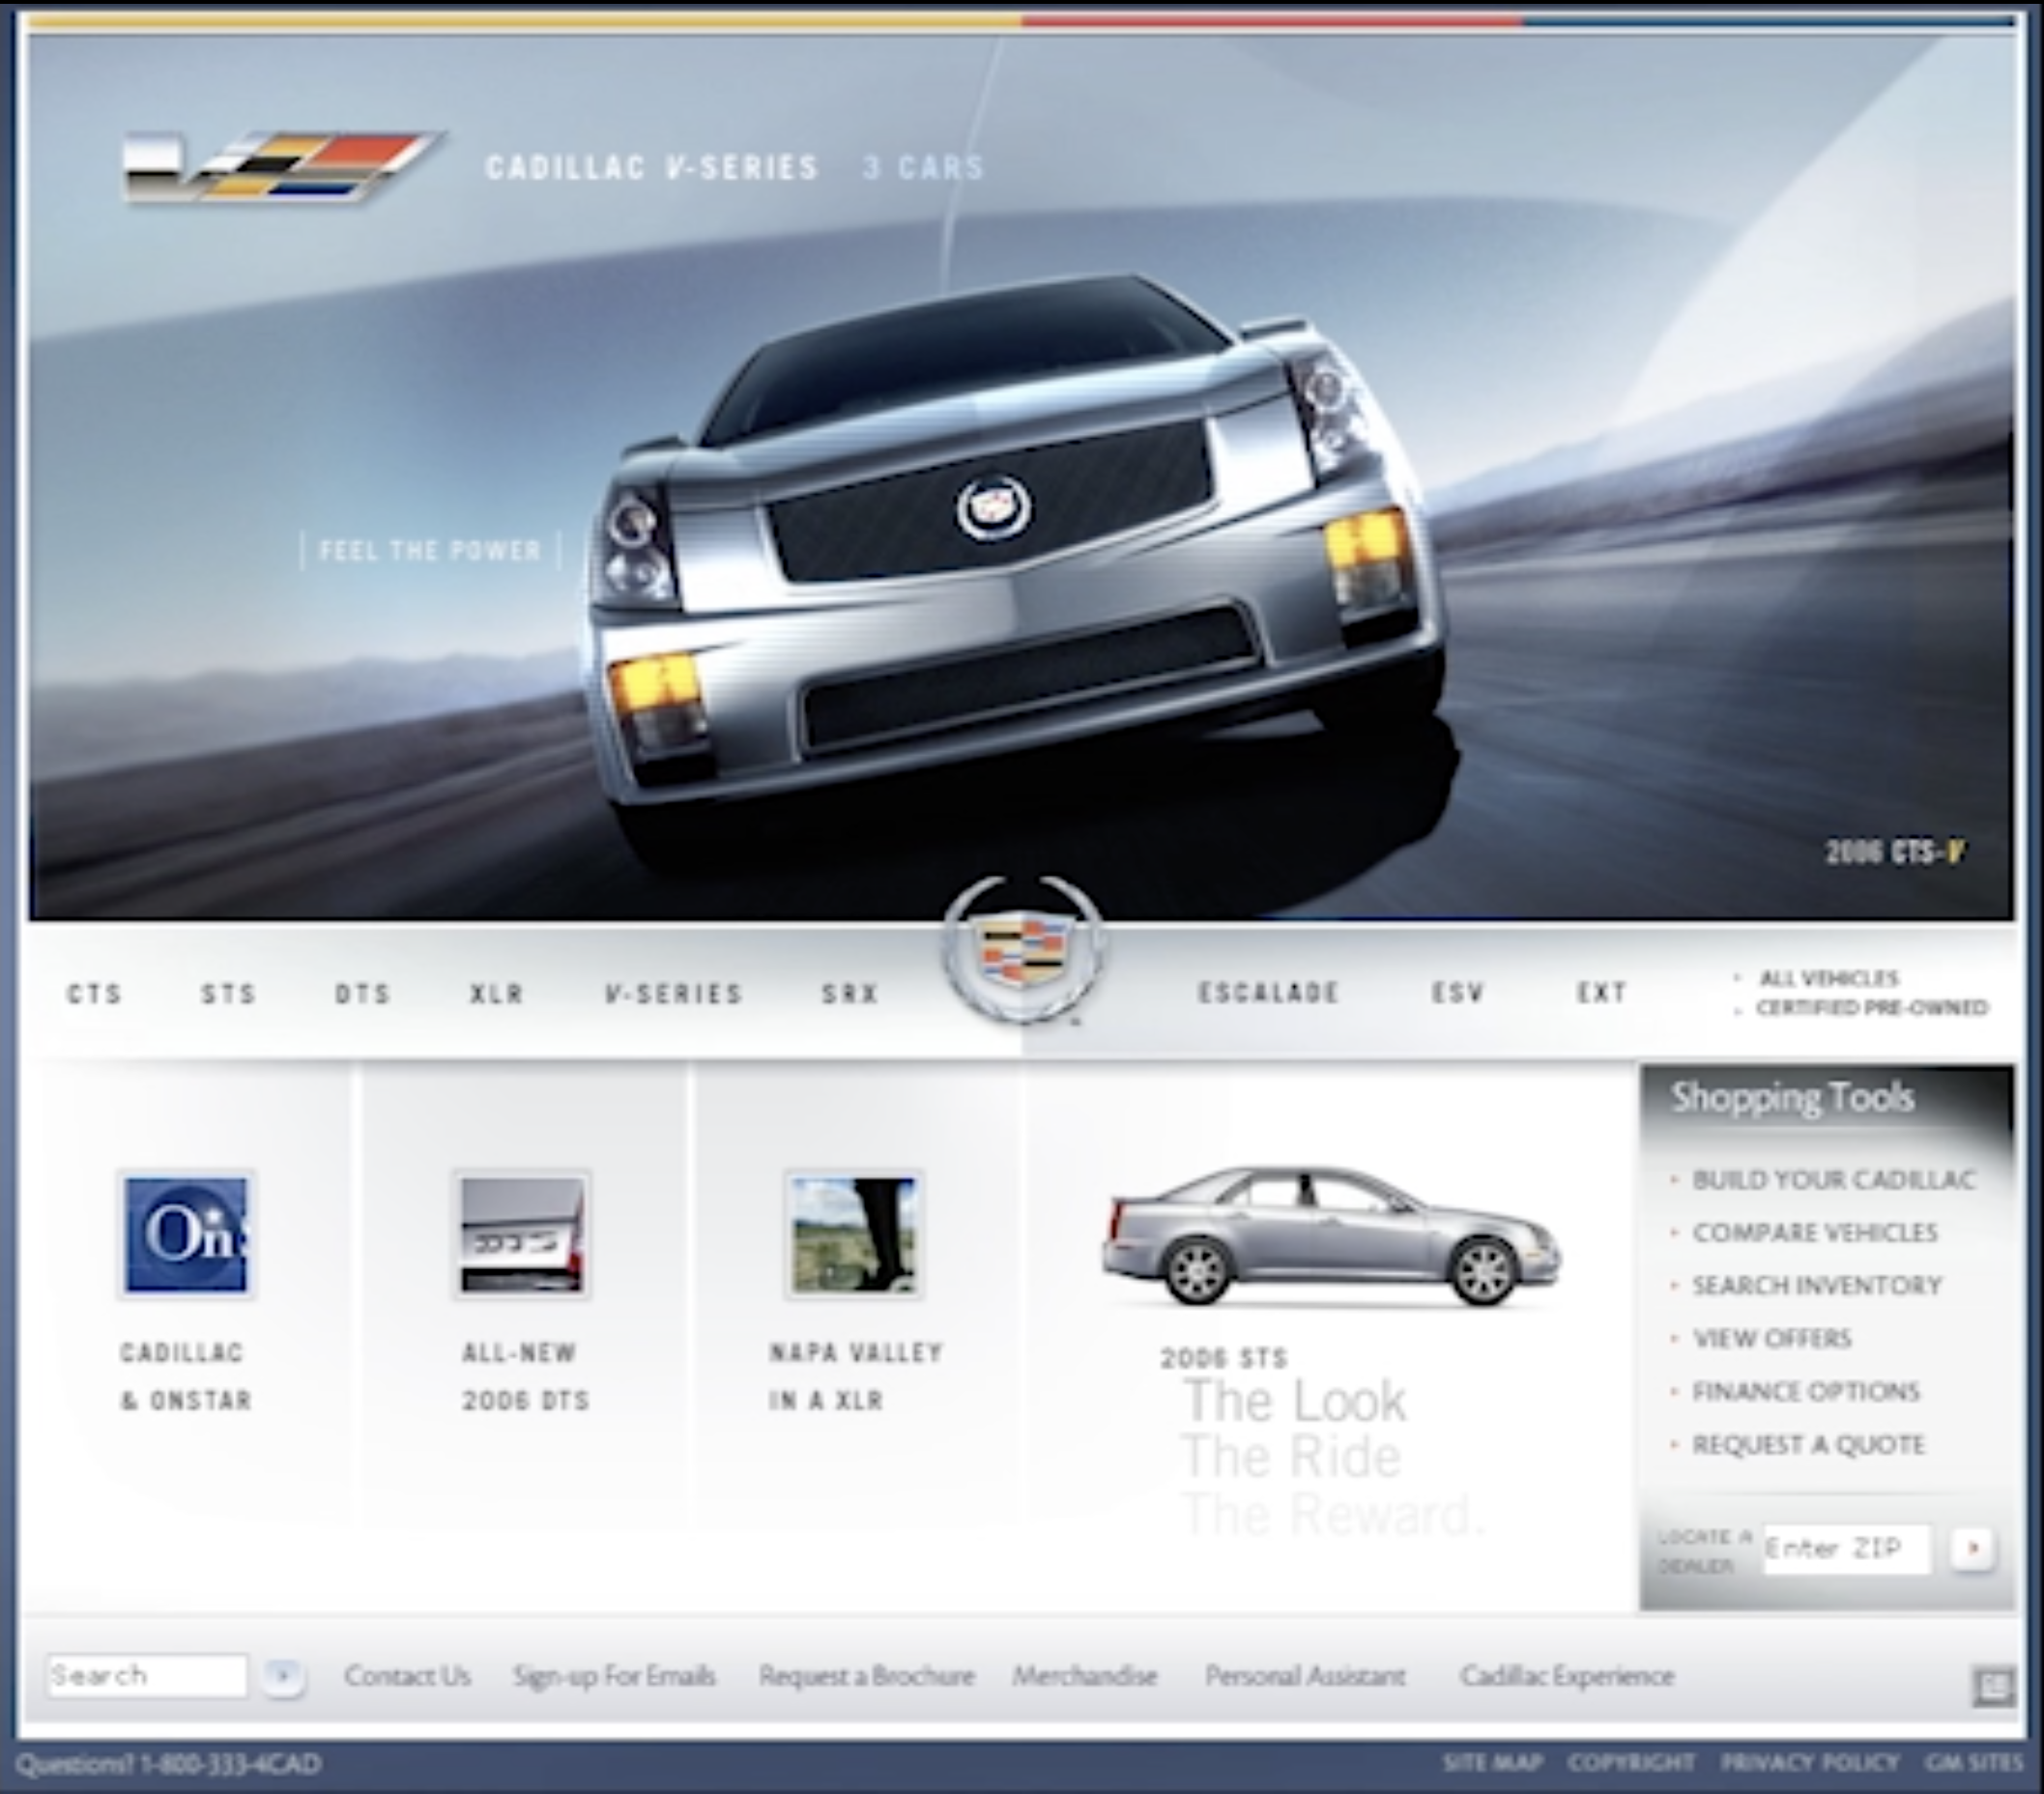Select the EXT model in navigation
This screenshot has height=1794, width=2044.
(1601, 993)
